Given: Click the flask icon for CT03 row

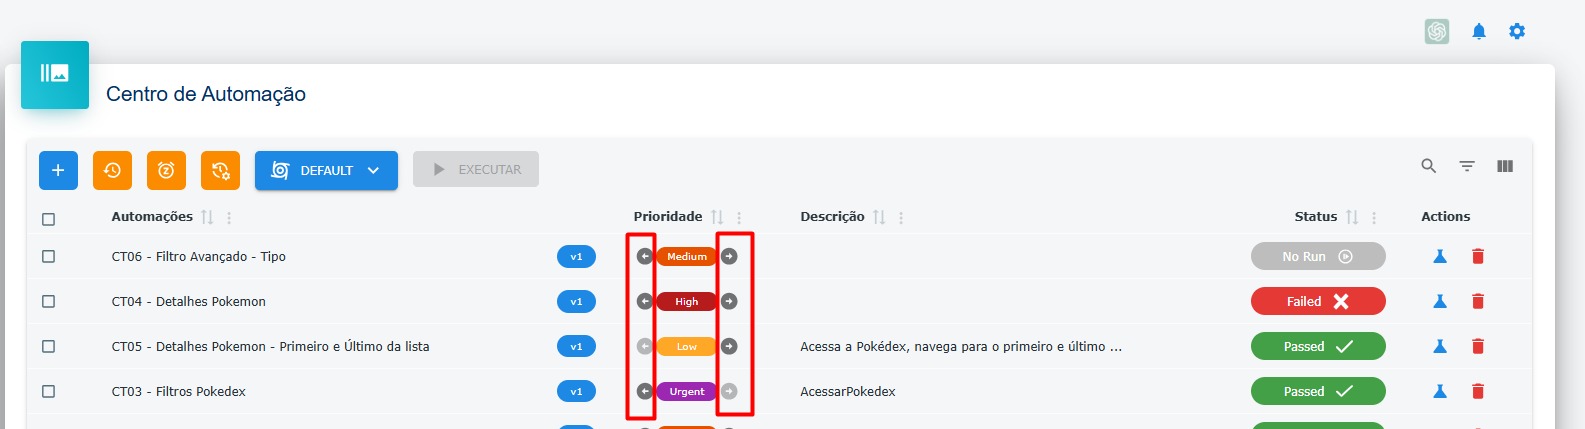Looking at the screenshot, I should pos(1440,391).
